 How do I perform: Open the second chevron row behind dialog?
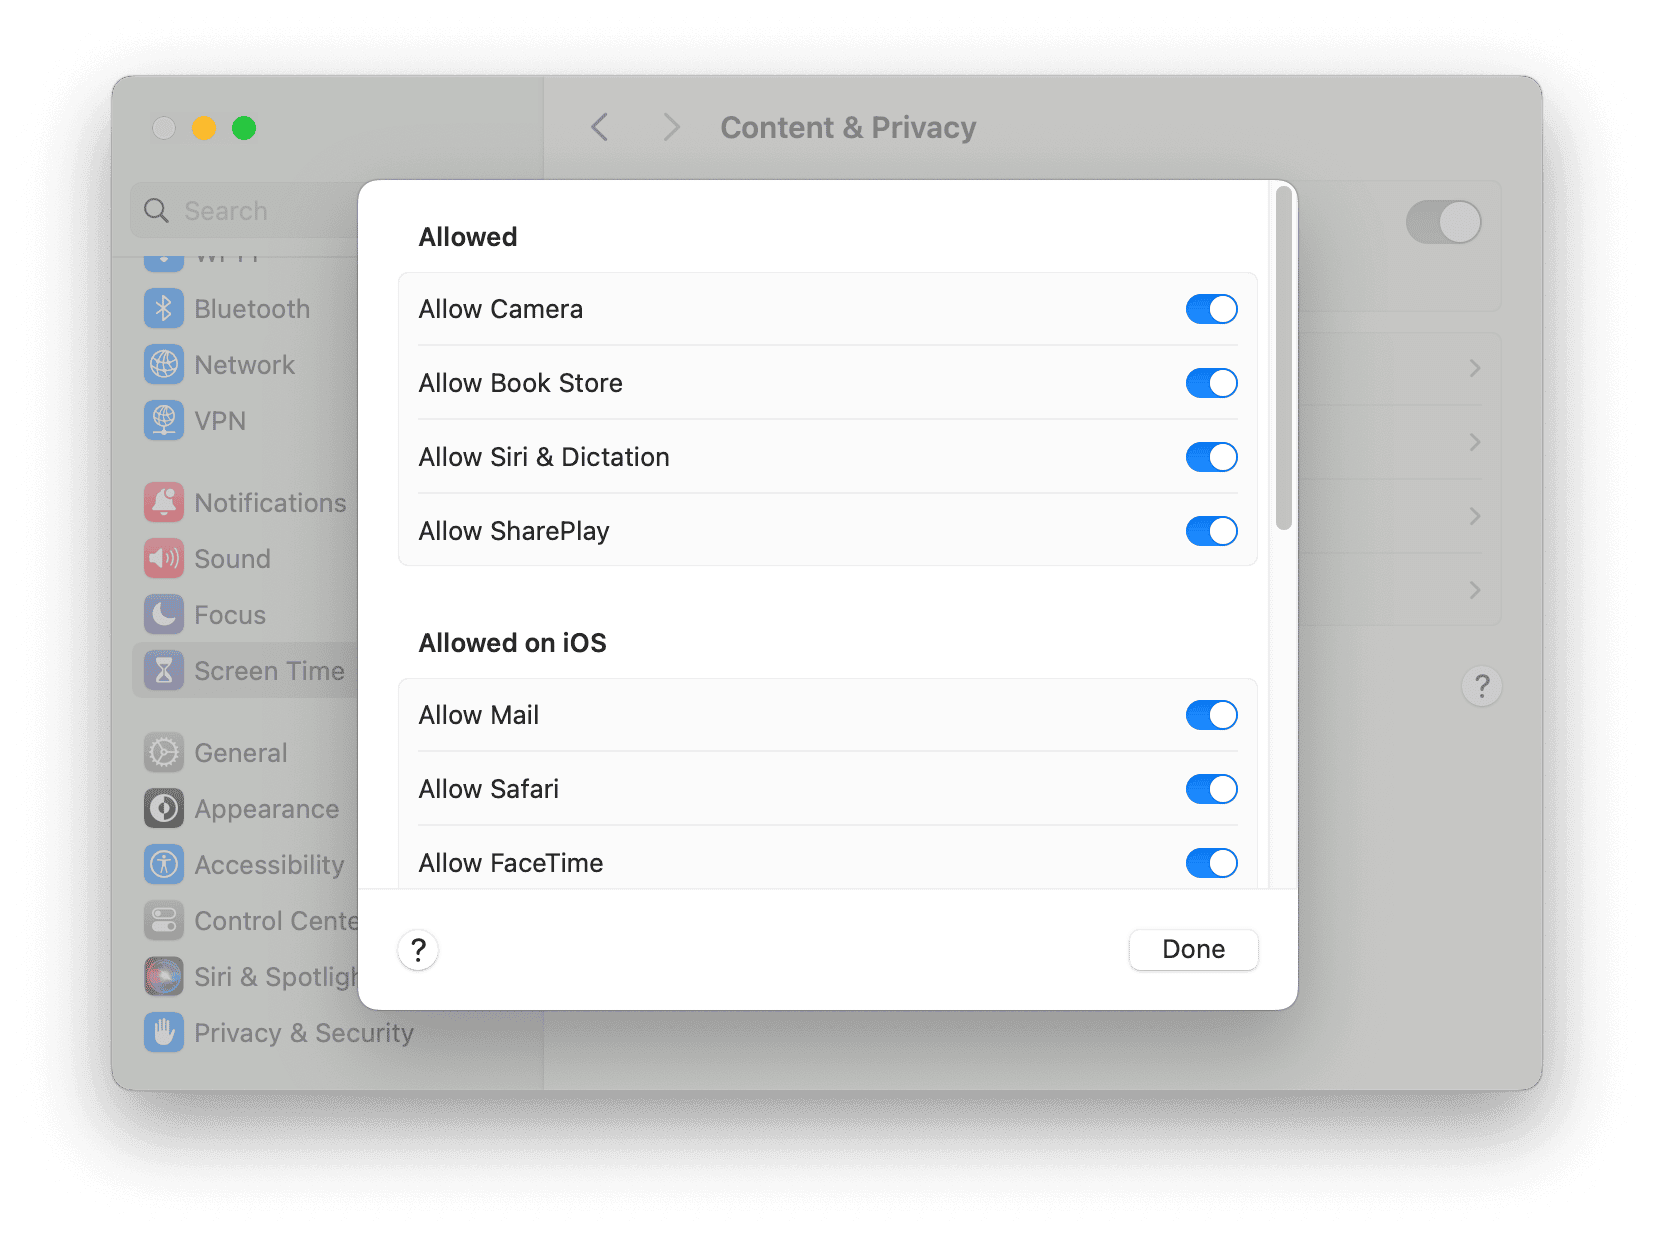pyautogui.click(x=1475, y=442)
